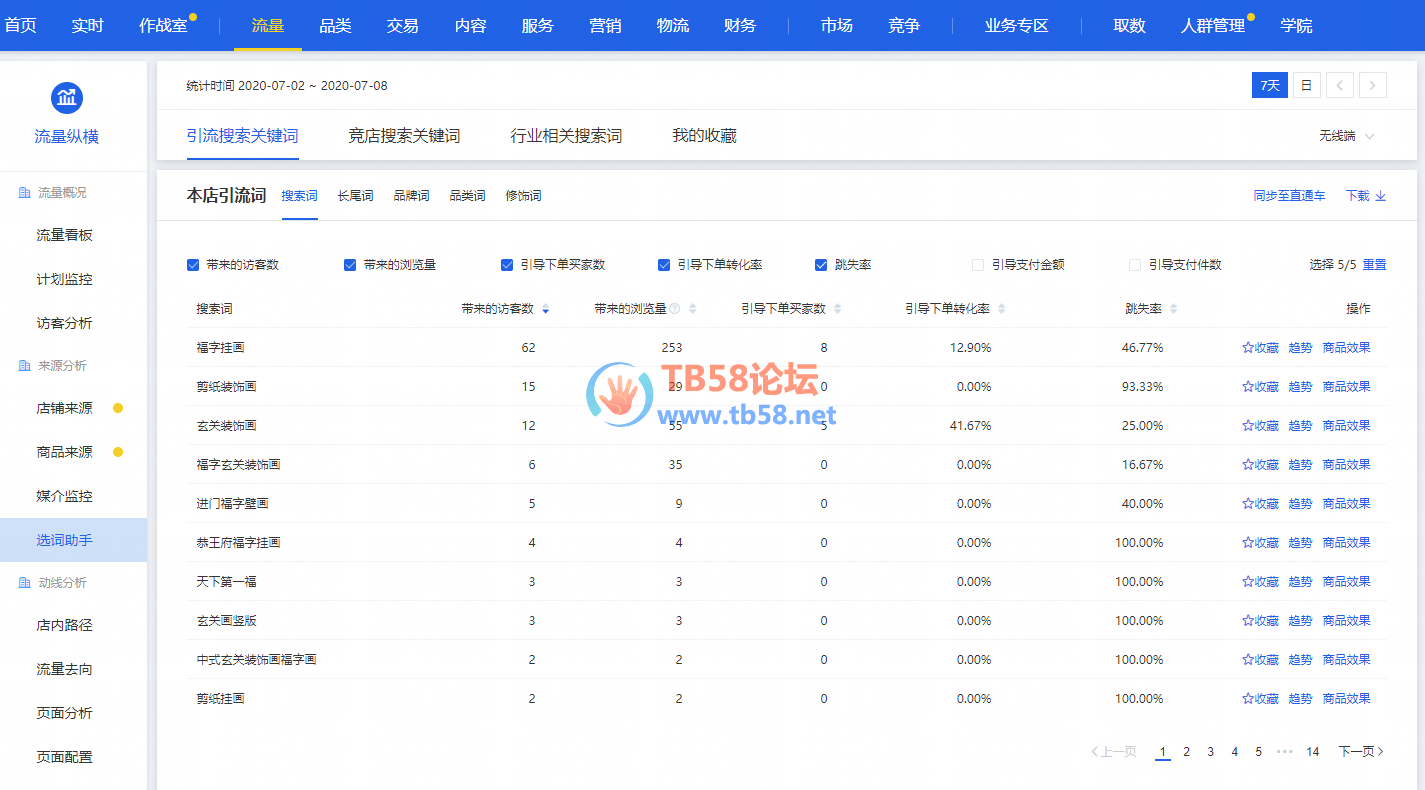
Task: Check the 引导支付件数 checkbox
Action: tap(1135, 265)
